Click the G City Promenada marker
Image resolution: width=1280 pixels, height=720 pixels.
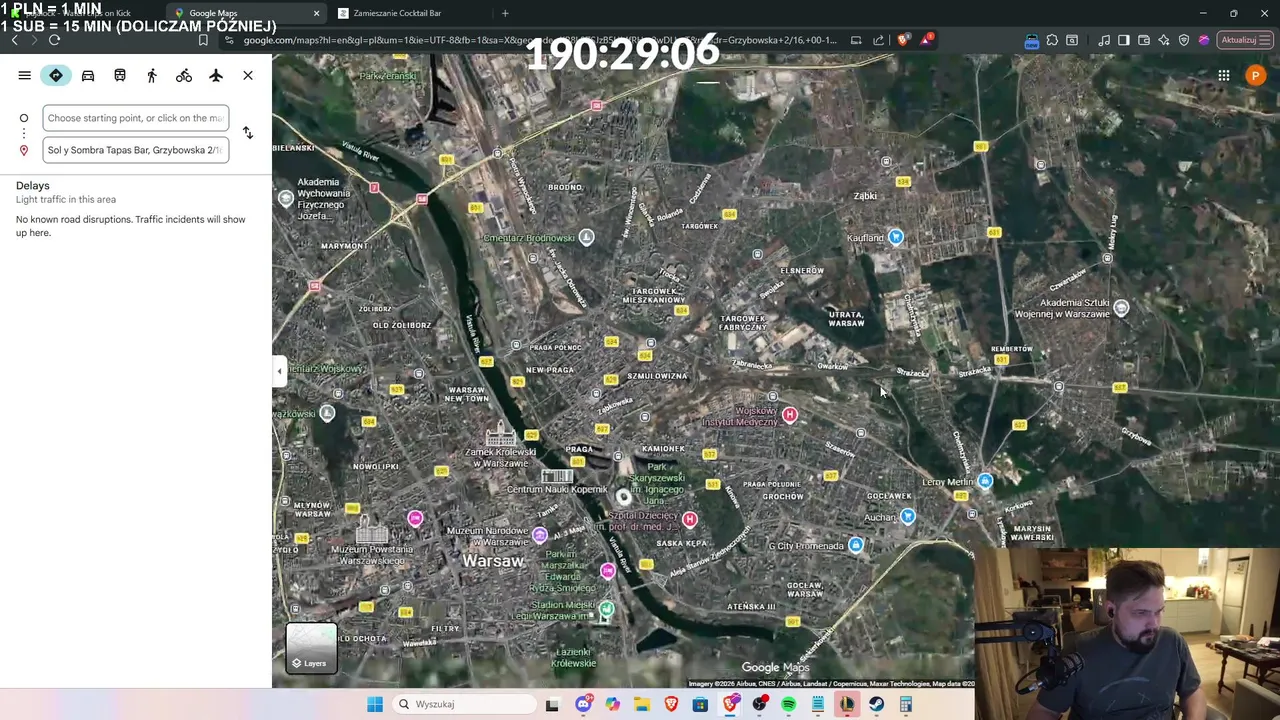(x=856, y=545)
